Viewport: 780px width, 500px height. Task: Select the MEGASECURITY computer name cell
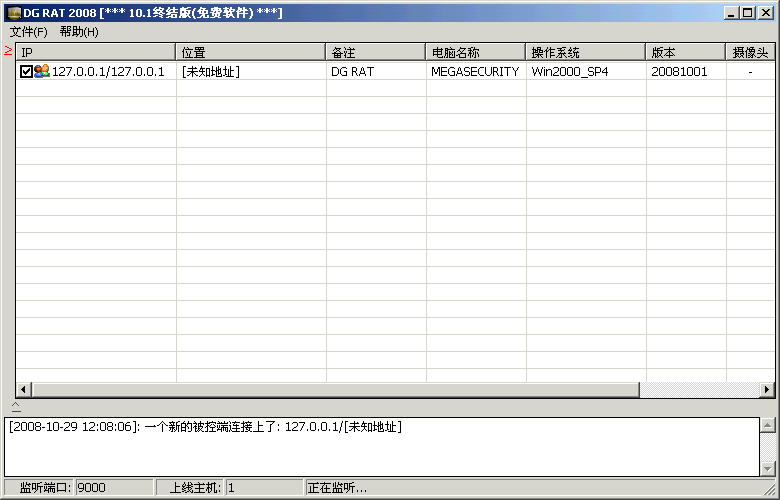pyautogui.click(x=475, y=72)
